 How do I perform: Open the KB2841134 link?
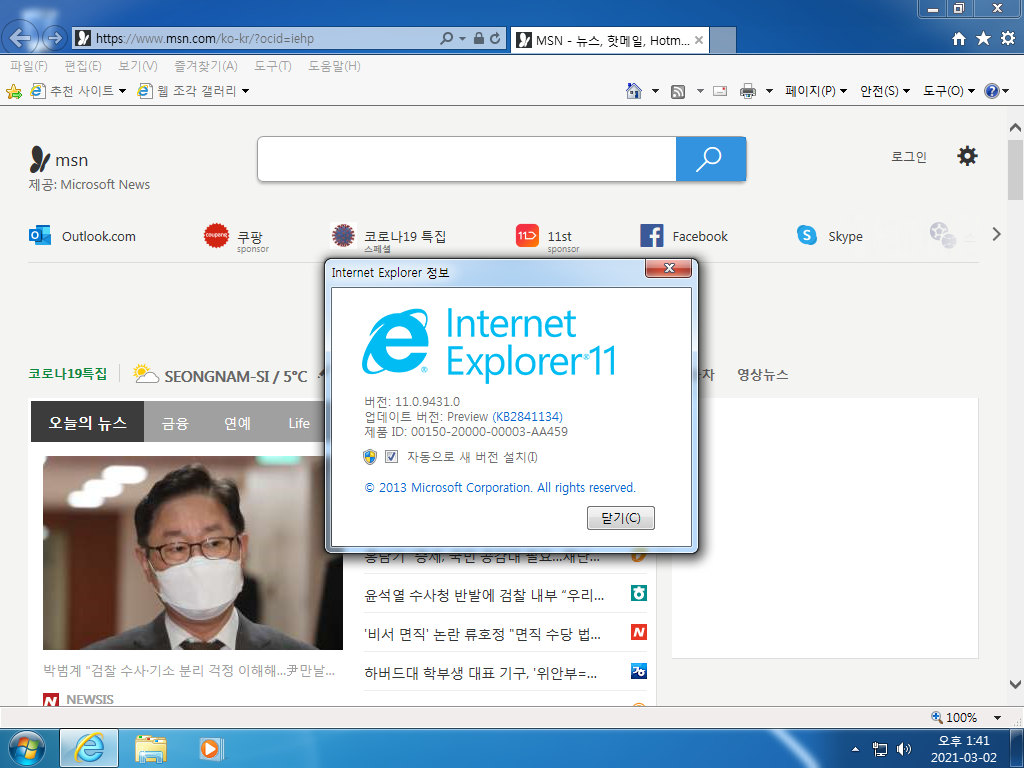(x=527, y=417)
